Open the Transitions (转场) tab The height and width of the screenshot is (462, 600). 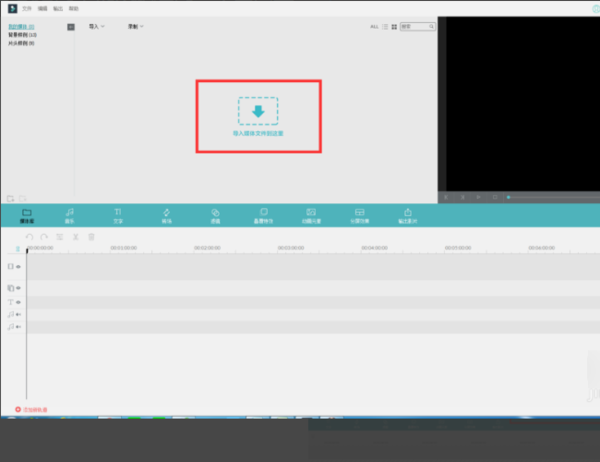166,215
